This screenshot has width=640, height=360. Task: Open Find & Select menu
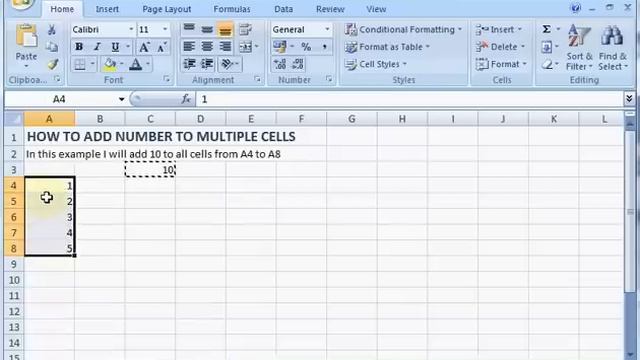(x=613, y=47)
